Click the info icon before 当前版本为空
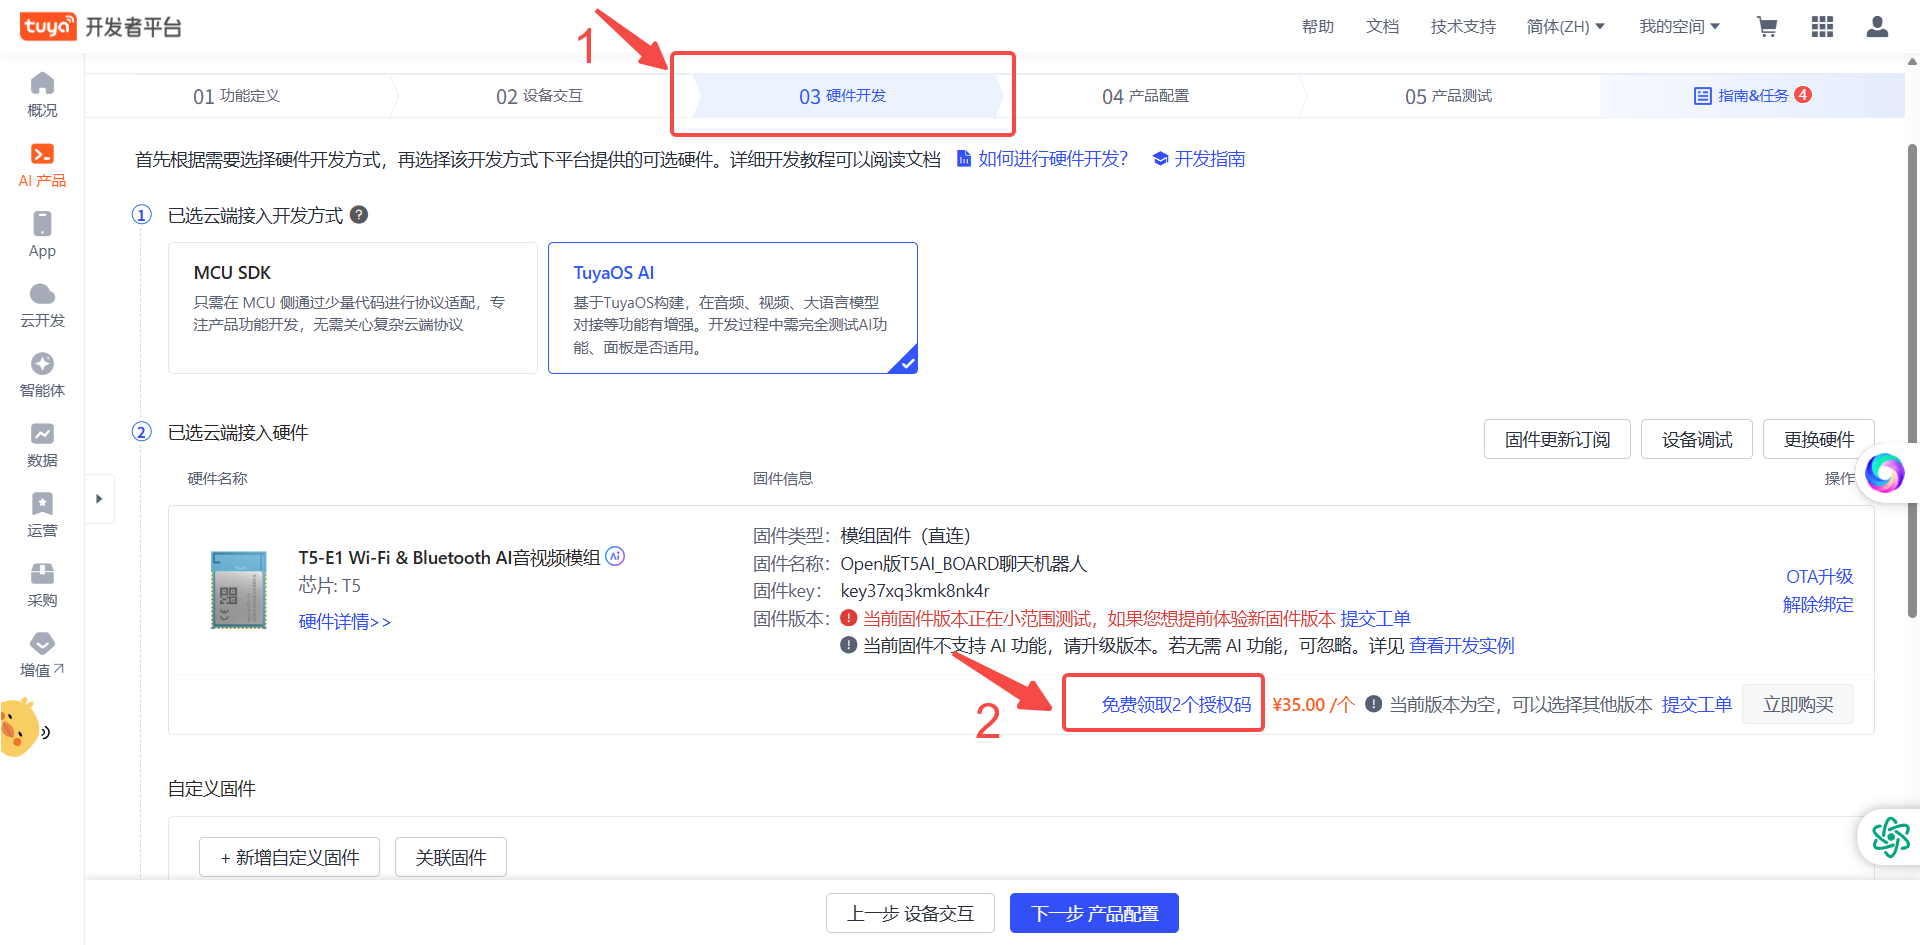1920x945 pixels. 1374,704
